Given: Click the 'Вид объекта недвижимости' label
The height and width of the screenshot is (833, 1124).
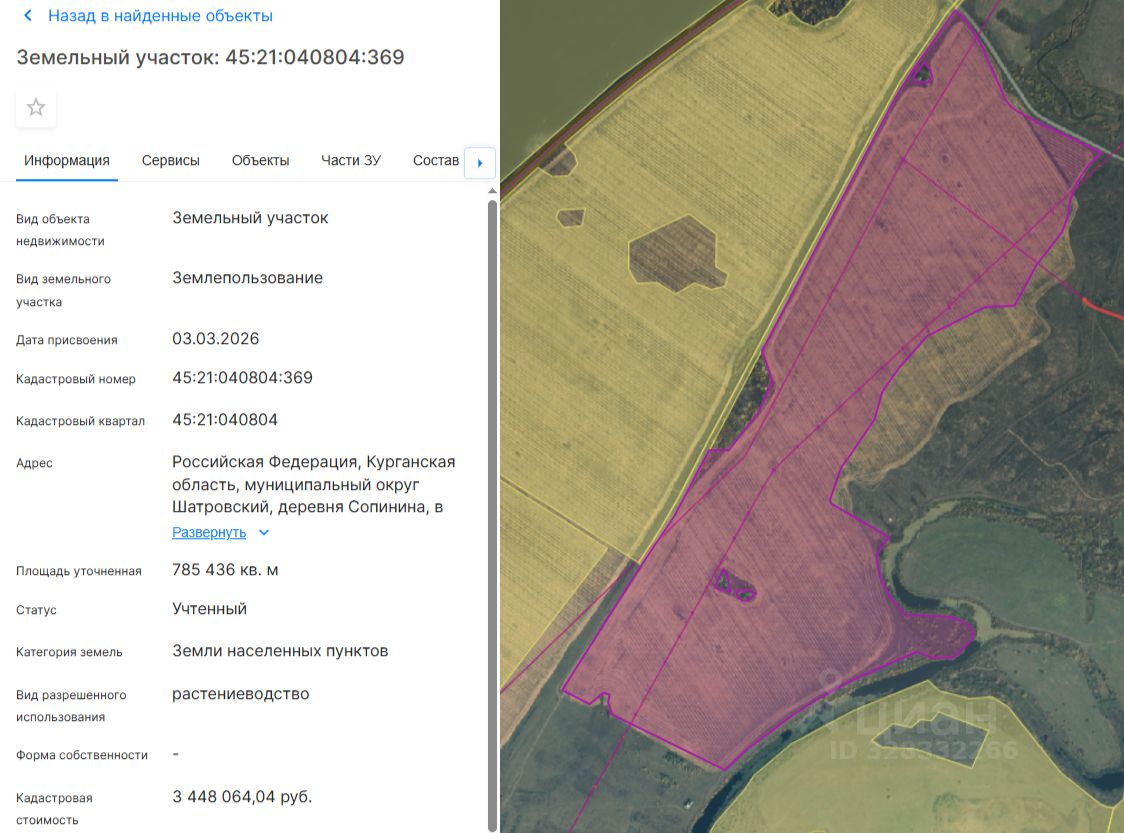Looking at the screenshot, I should [x=60, y=230].
